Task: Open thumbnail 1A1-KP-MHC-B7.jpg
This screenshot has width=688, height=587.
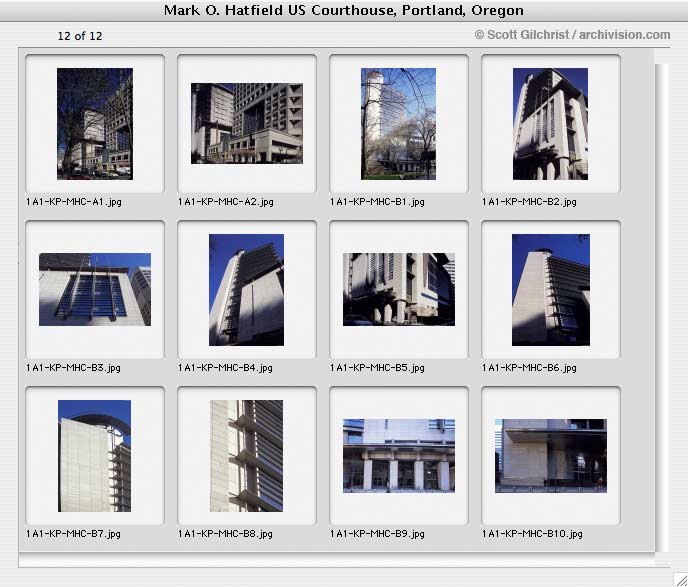Action: [94, 456]
